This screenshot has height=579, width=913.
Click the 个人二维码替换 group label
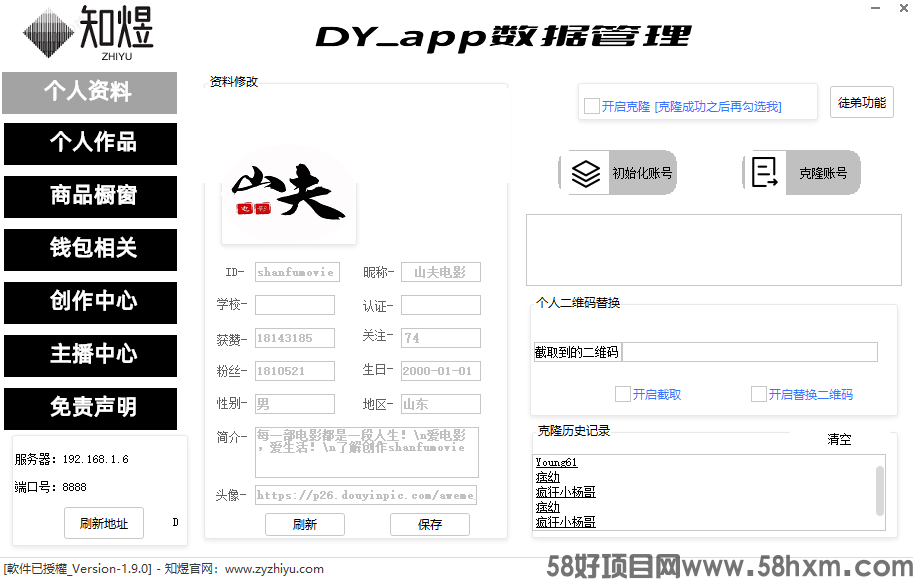(x=578, y=302)
